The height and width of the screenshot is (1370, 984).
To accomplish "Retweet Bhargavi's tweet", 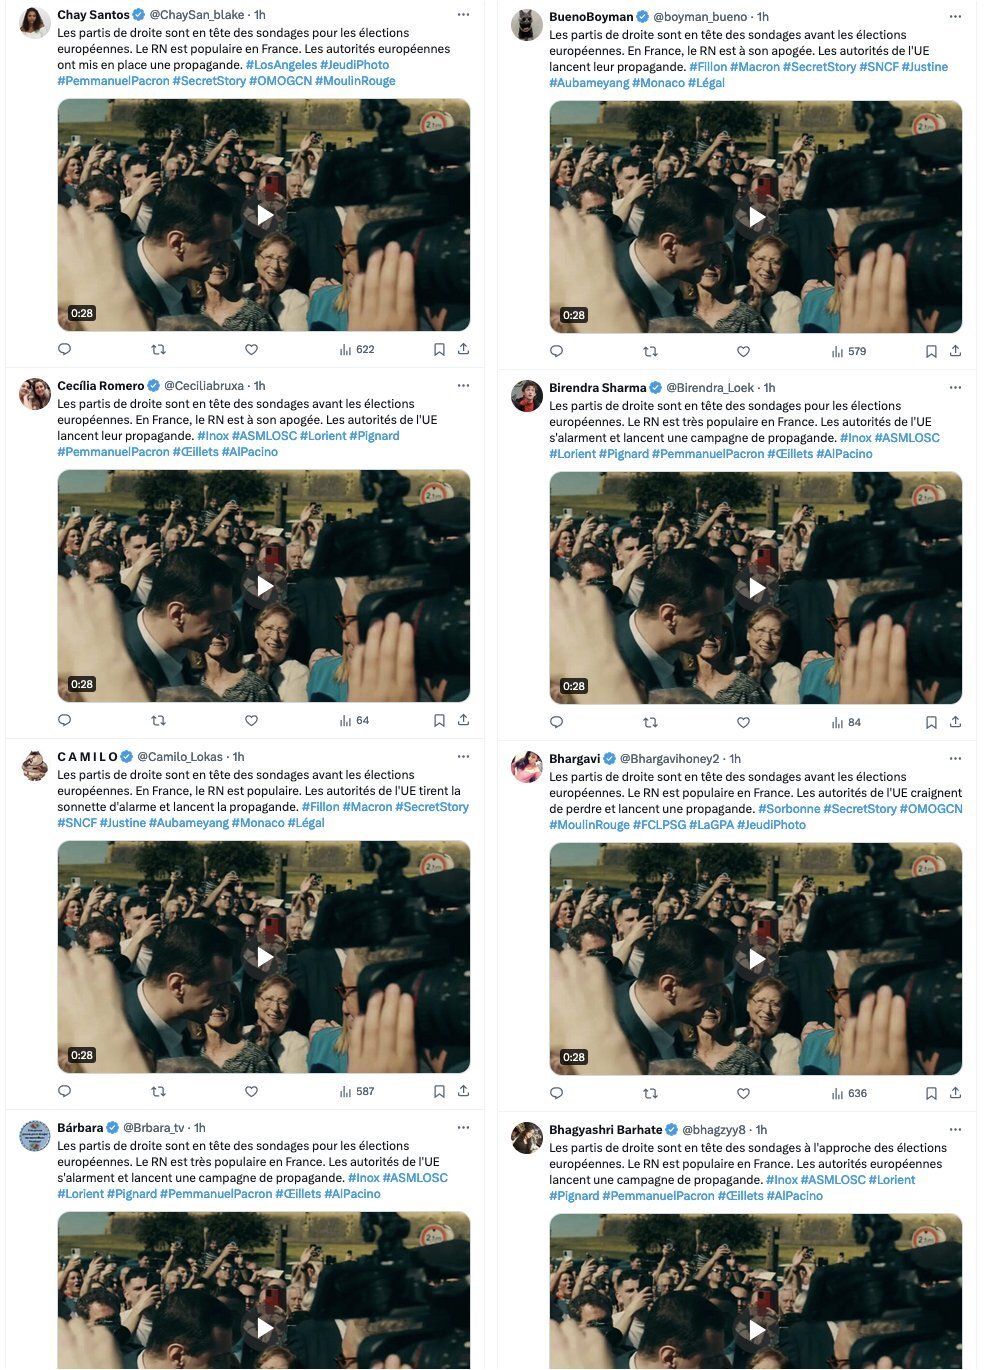I will (650, 1093).
